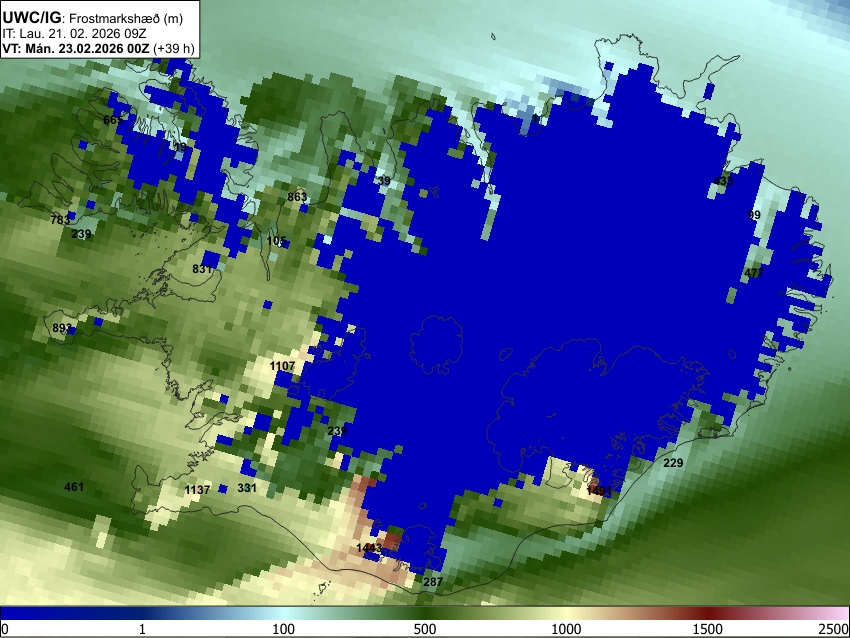
Task: Click the map value 331
Action: (x=247, y=488)
